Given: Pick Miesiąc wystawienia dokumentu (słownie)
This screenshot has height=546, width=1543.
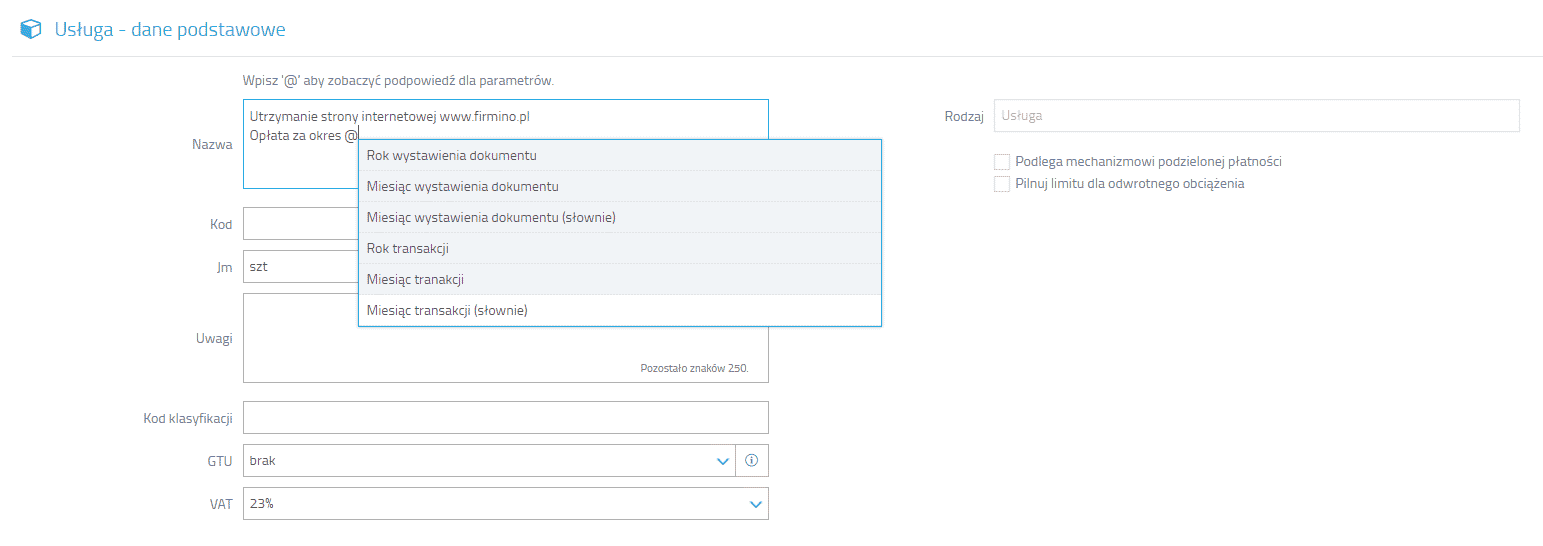Looking at the screenshot, I should pyautogui.click(x=620, y=217).
